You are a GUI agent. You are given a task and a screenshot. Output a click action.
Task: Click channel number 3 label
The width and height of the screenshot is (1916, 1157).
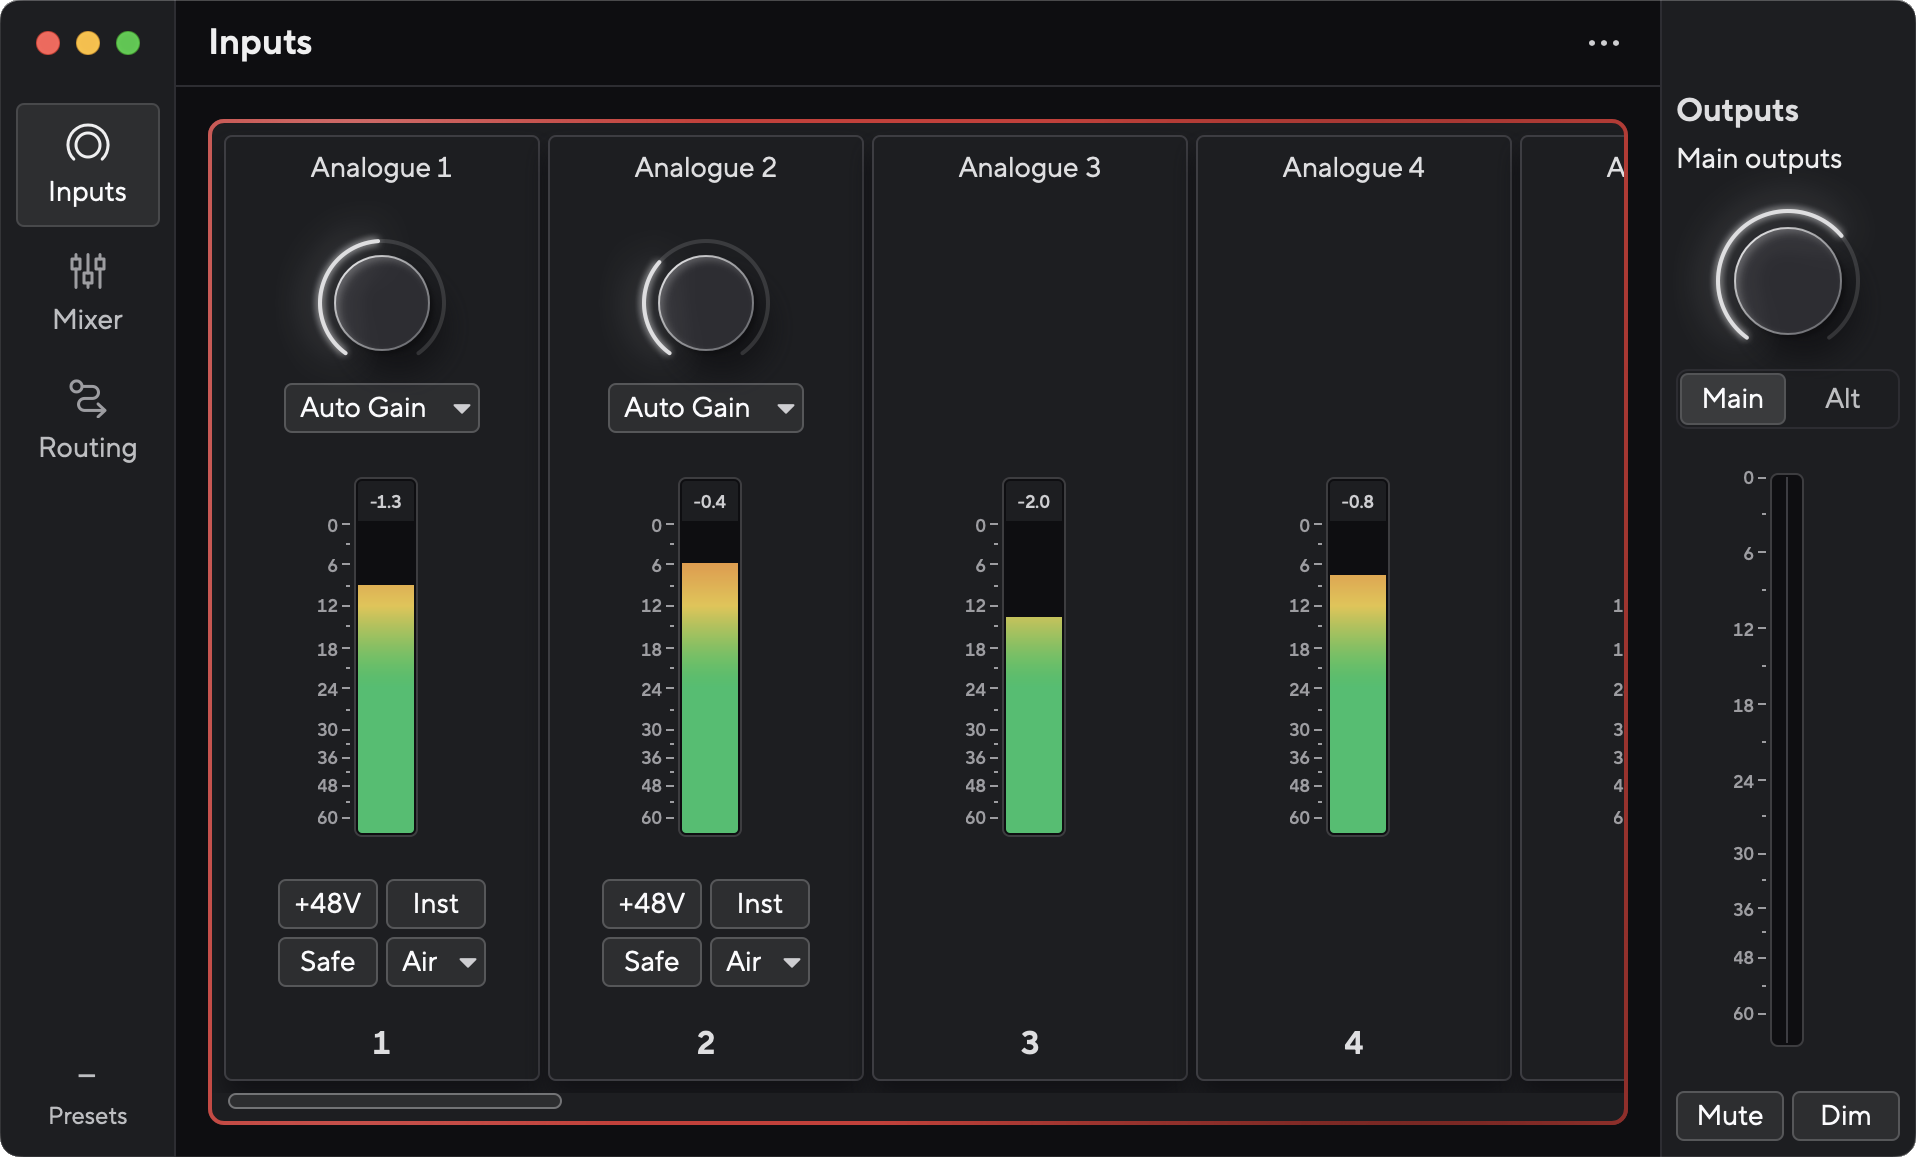(1030, 1043)
